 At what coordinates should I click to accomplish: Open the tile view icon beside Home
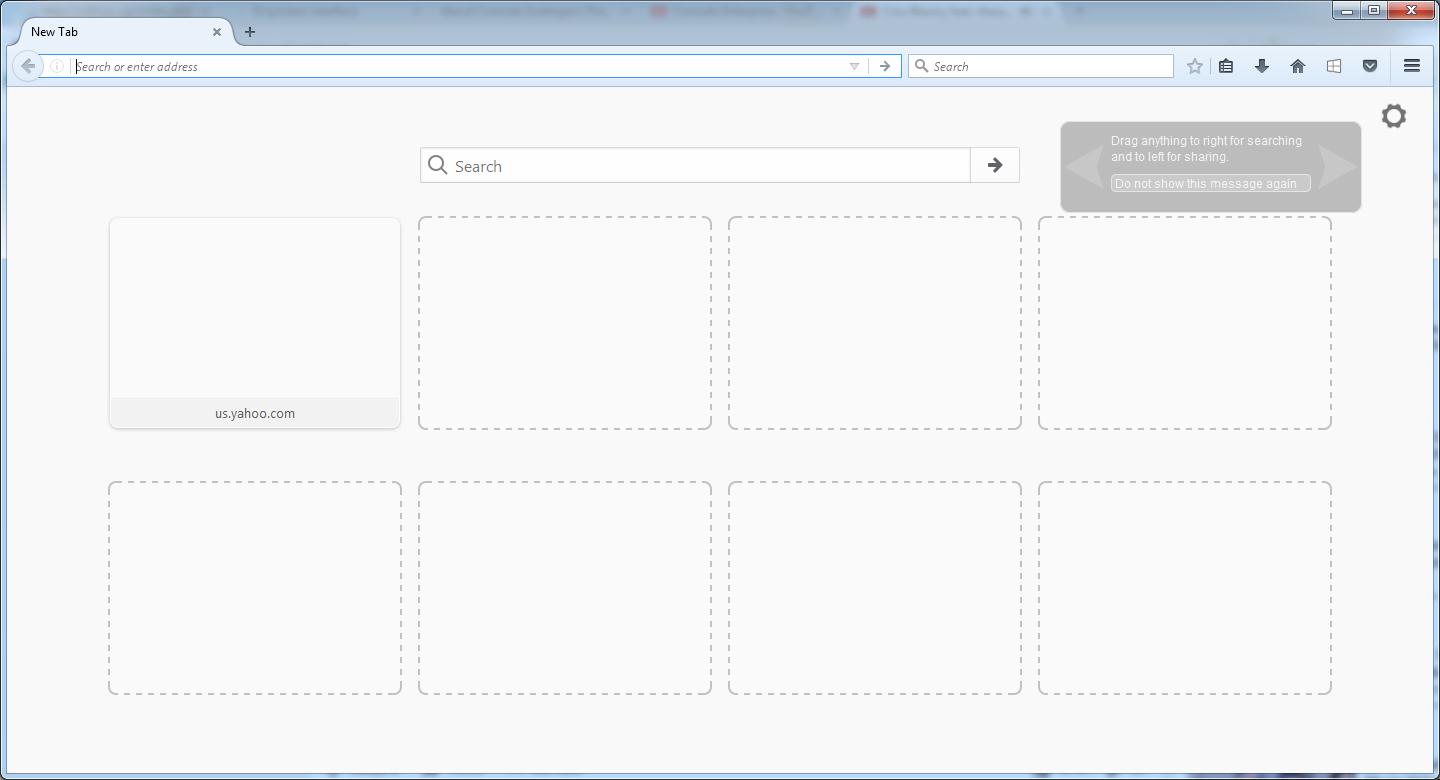(1334, 66)
